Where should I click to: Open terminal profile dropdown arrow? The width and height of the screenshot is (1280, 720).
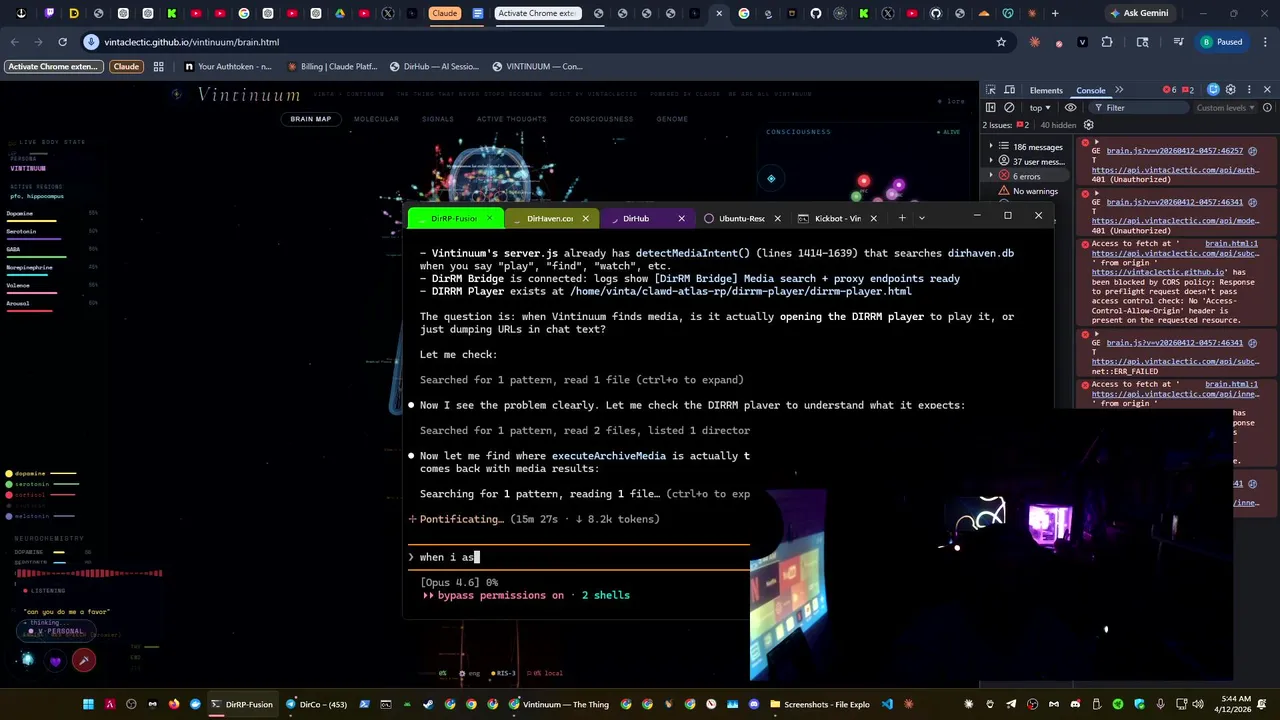921,218
